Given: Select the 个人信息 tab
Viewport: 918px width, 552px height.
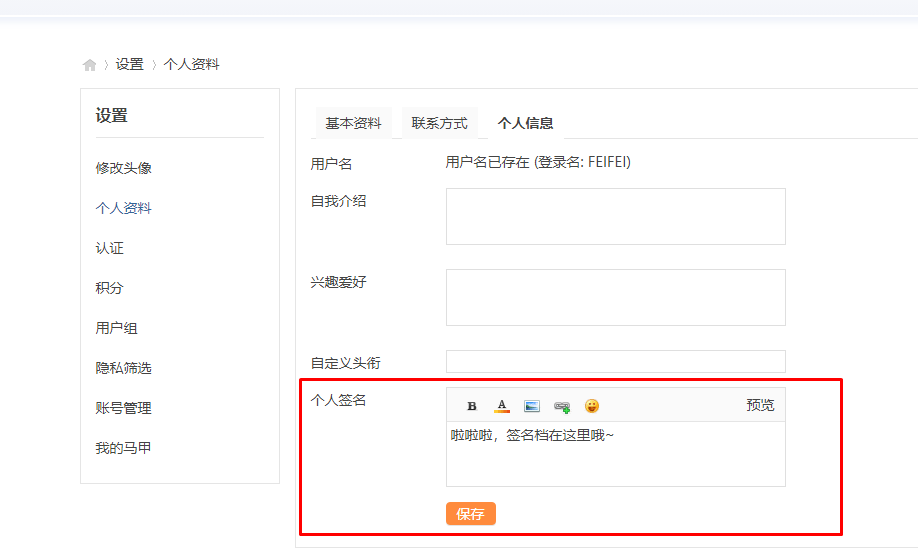Looking at the screenshot, I should pos(525,123).
